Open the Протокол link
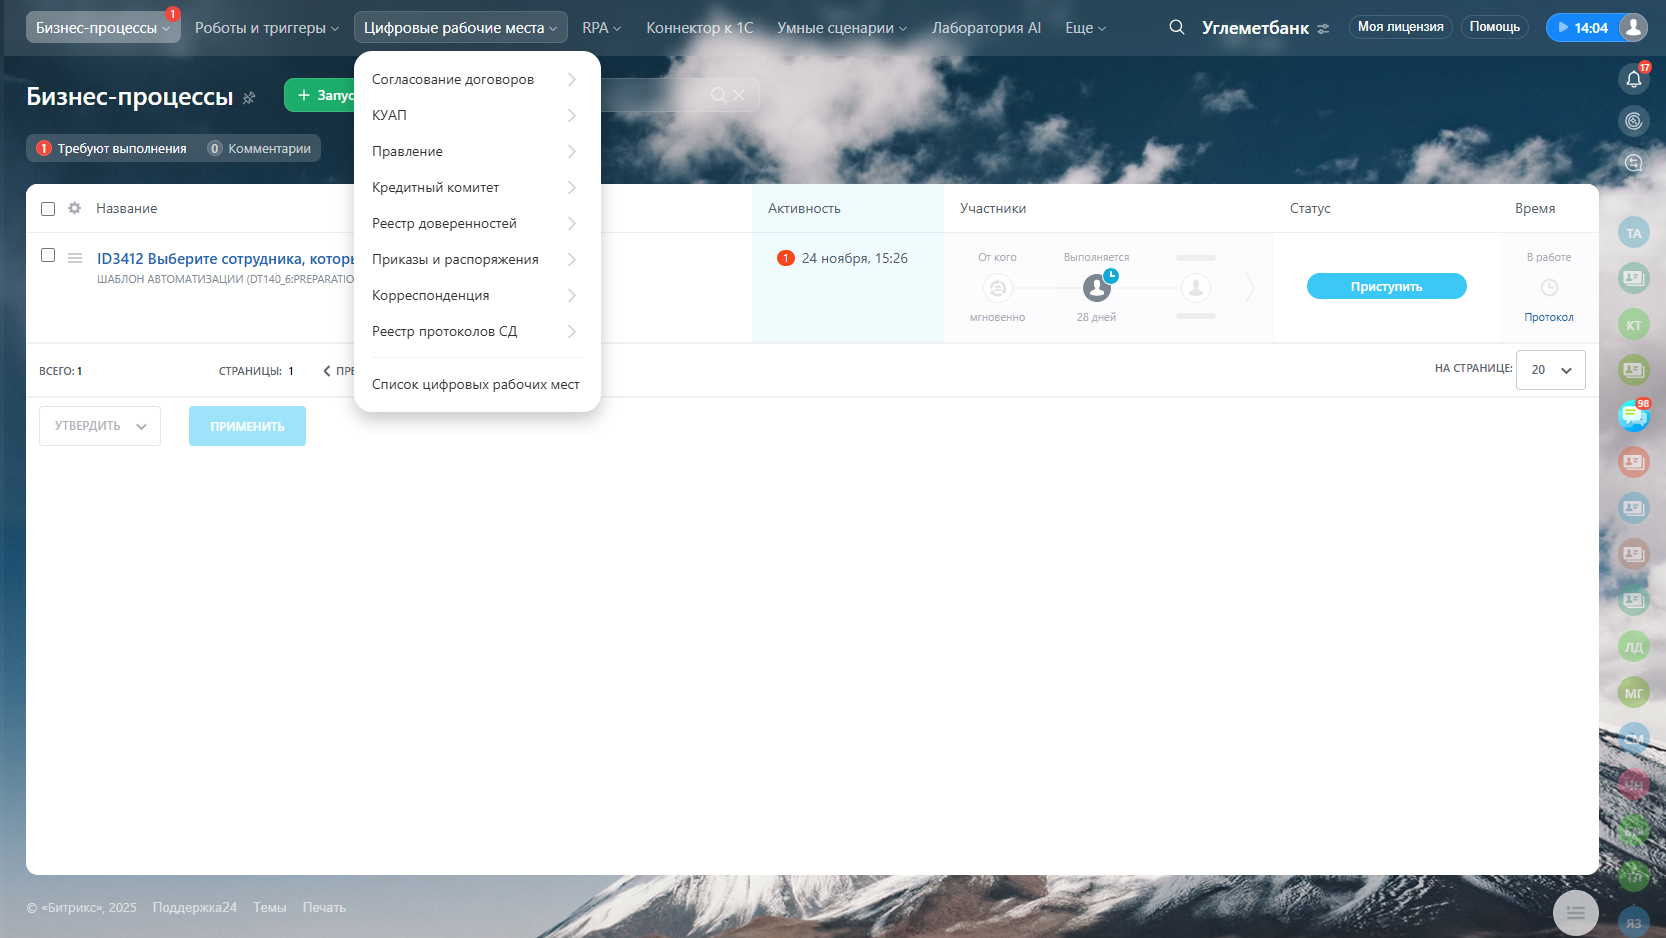 pos(1549,317)
